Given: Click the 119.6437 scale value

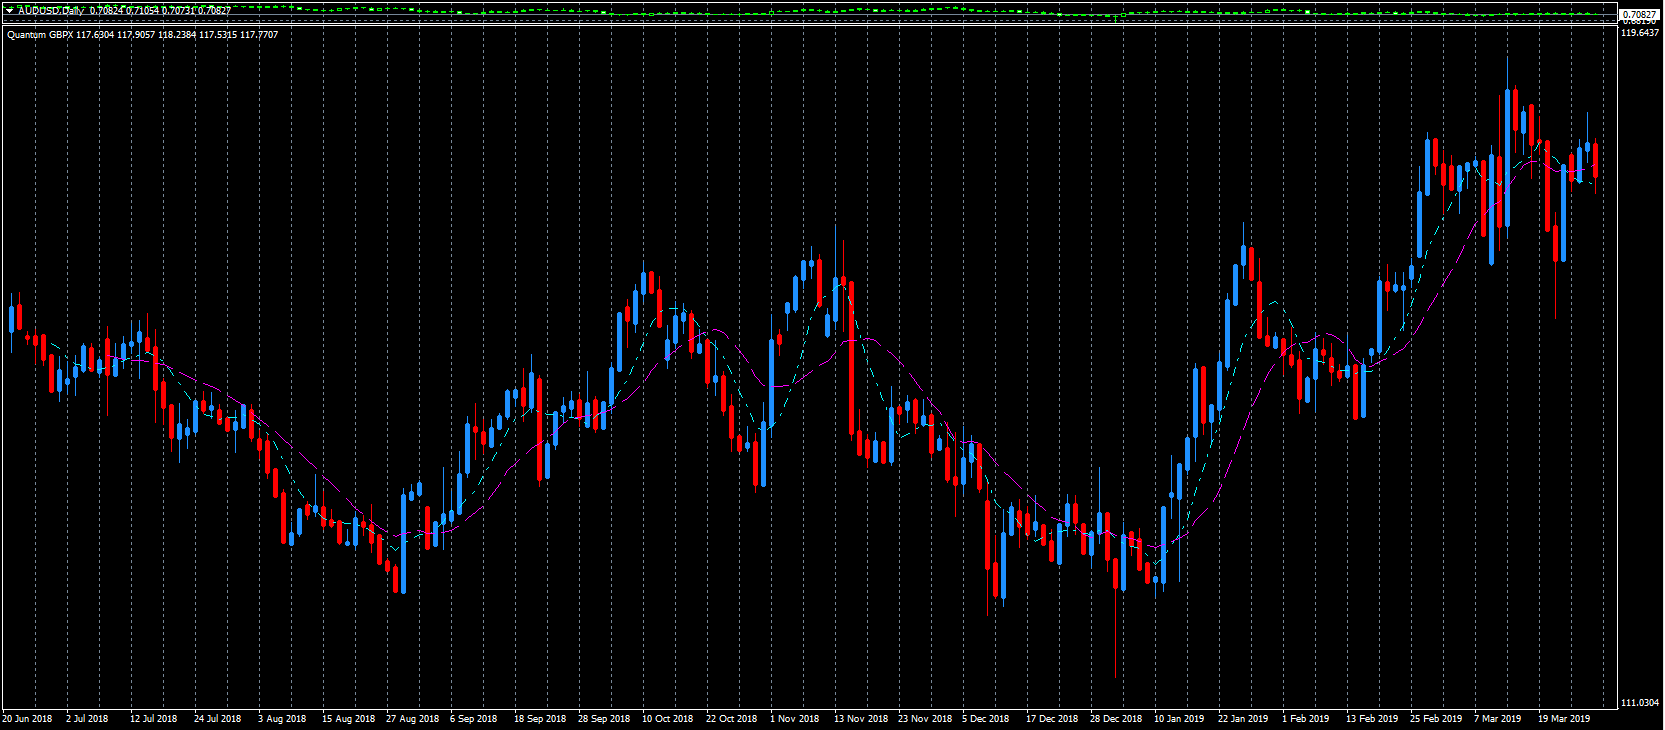Looking at the screenshot, I should coord(1640,33).
